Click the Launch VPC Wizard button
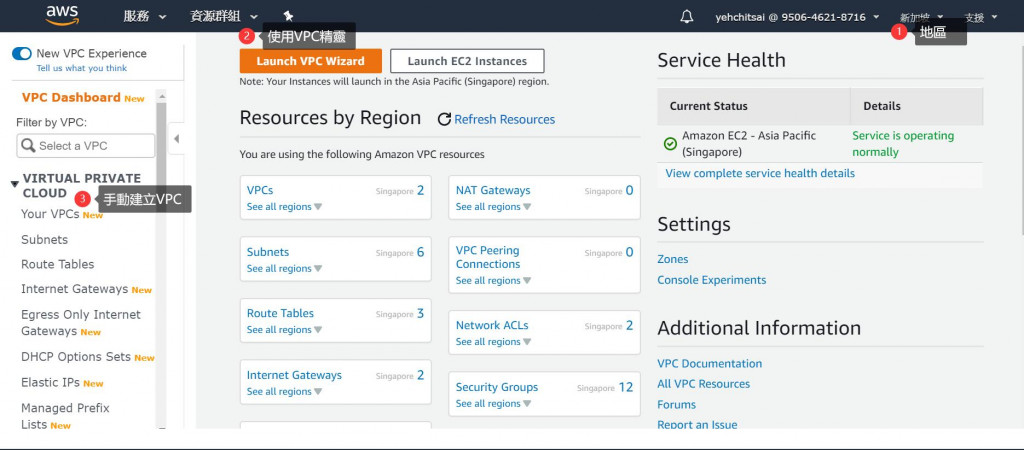1024x450 pixels. pos(311,61)
